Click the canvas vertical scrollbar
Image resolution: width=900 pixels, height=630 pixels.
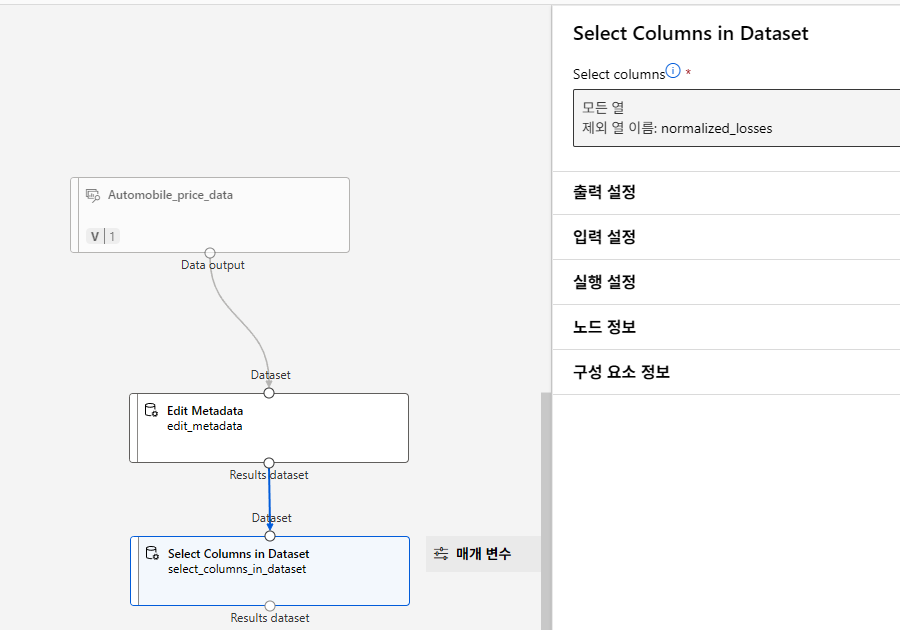pyautogui.click(x=546, y=510)
